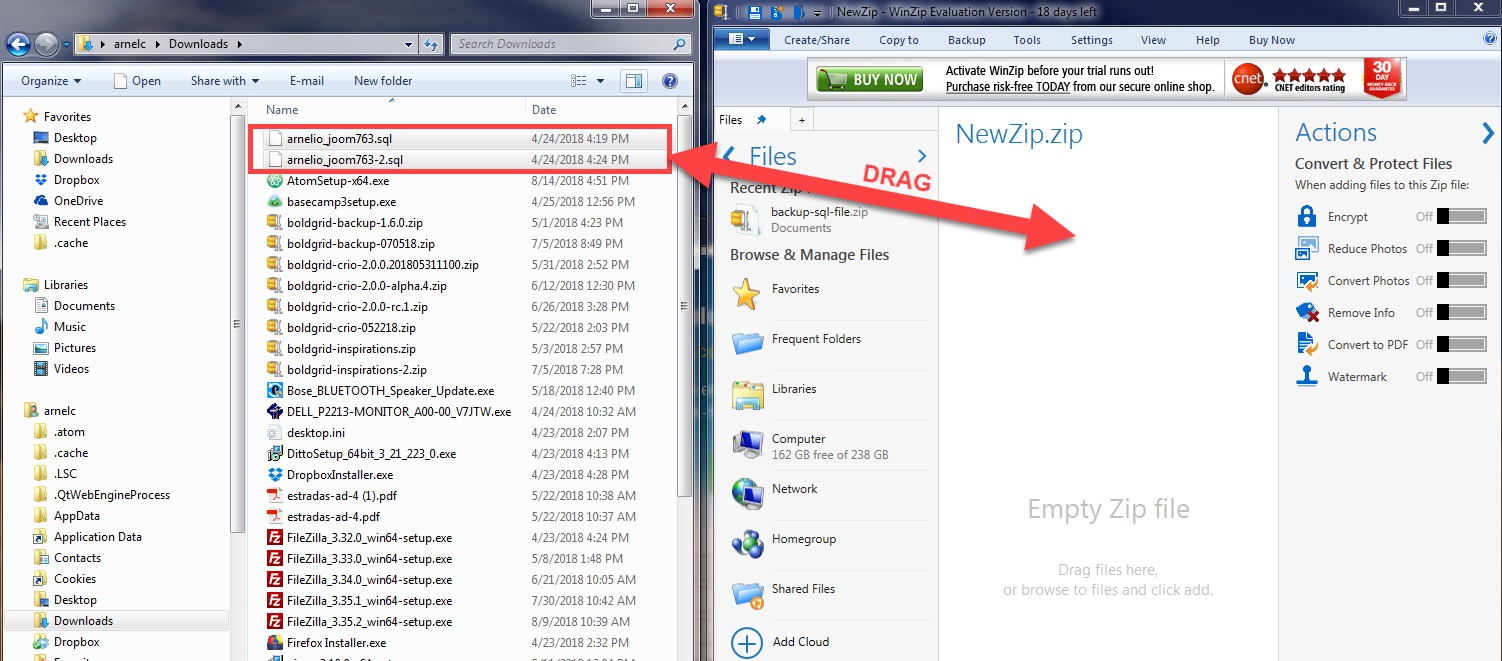Click the green BUY NOW button
1502x661 pixels.
point(869,80)
